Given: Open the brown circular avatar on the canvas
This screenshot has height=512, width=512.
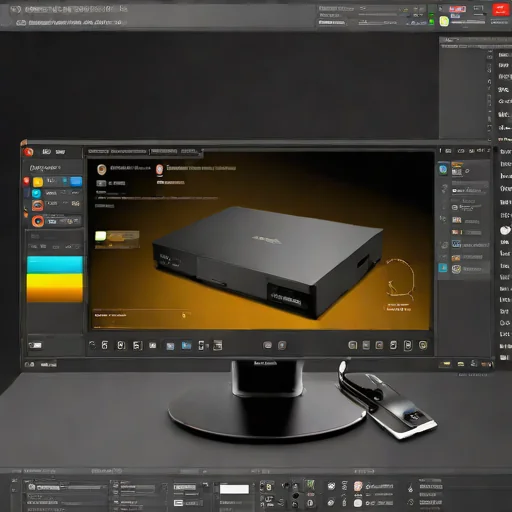Looking at the screenshot, I should coord(102,169).
